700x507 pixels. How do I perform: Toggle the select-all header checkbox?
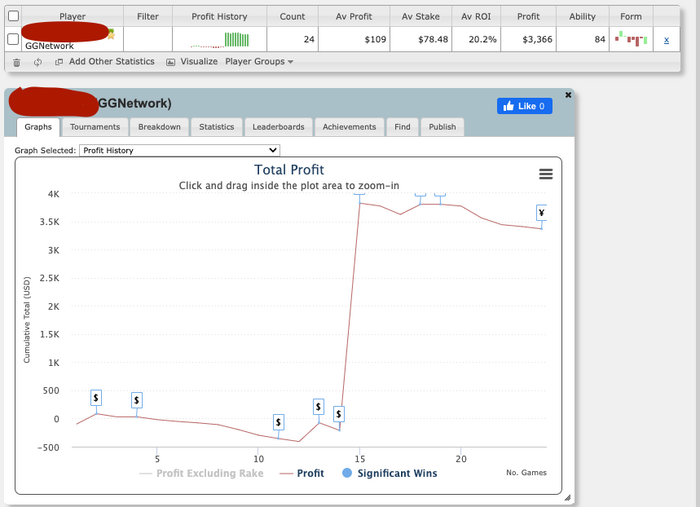click(14, 16)
